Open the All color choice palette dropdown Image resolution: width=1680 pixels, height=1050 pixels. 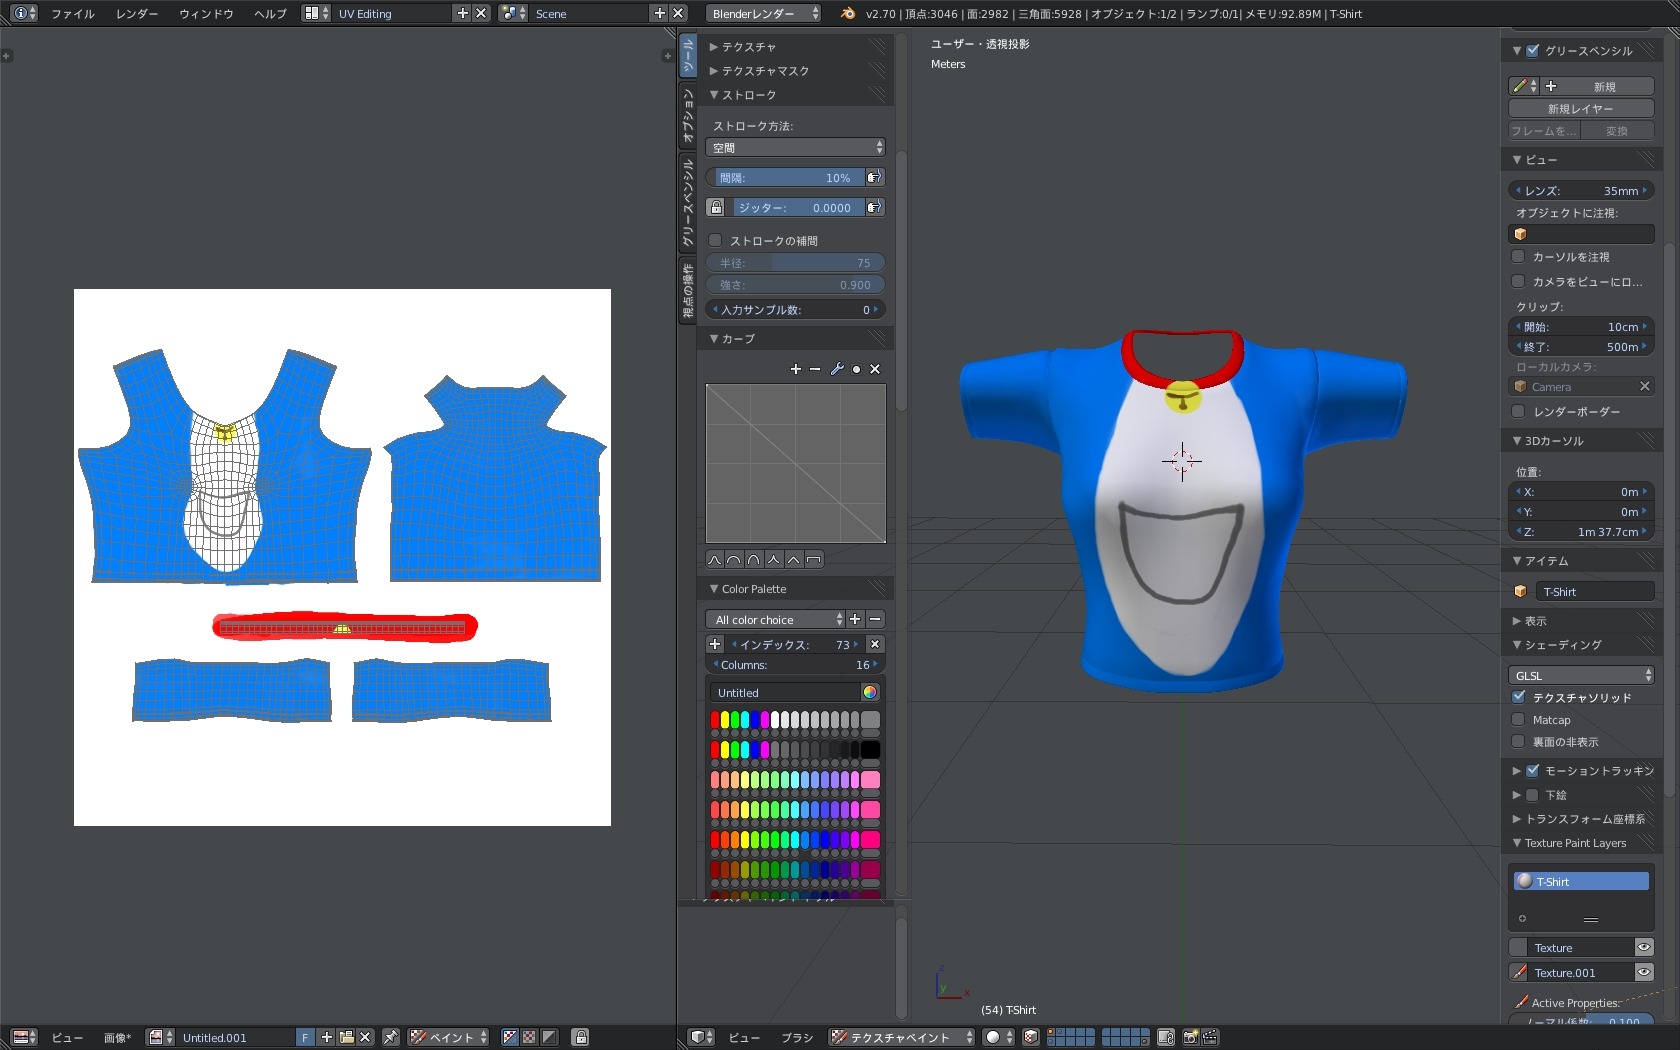coord(776,620)
